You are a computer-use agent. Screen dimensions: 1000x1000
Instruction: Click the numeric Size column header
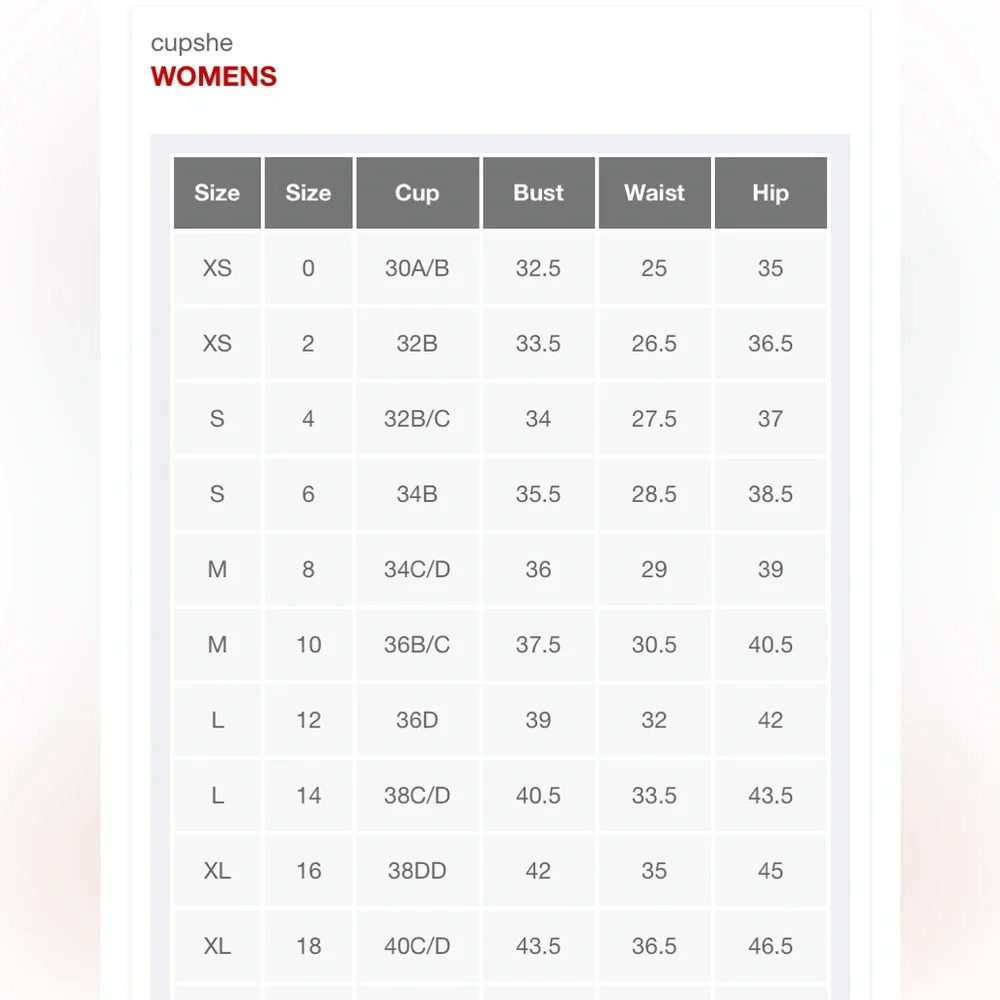tap(309, 193)
